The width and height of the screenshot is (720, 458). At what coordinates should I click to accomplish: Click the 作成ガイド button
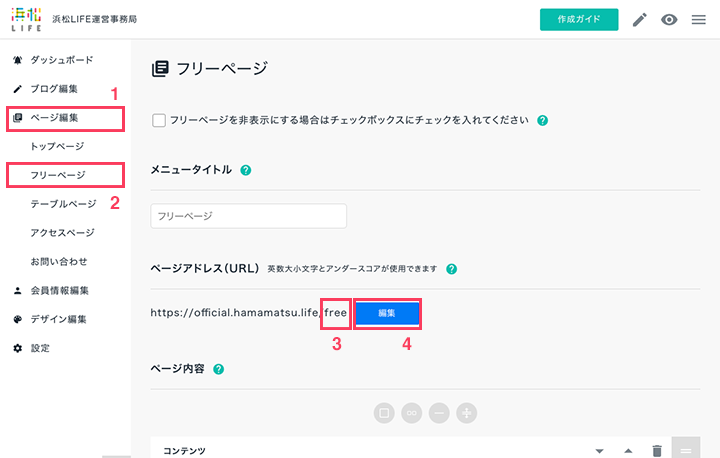point(579,20)
